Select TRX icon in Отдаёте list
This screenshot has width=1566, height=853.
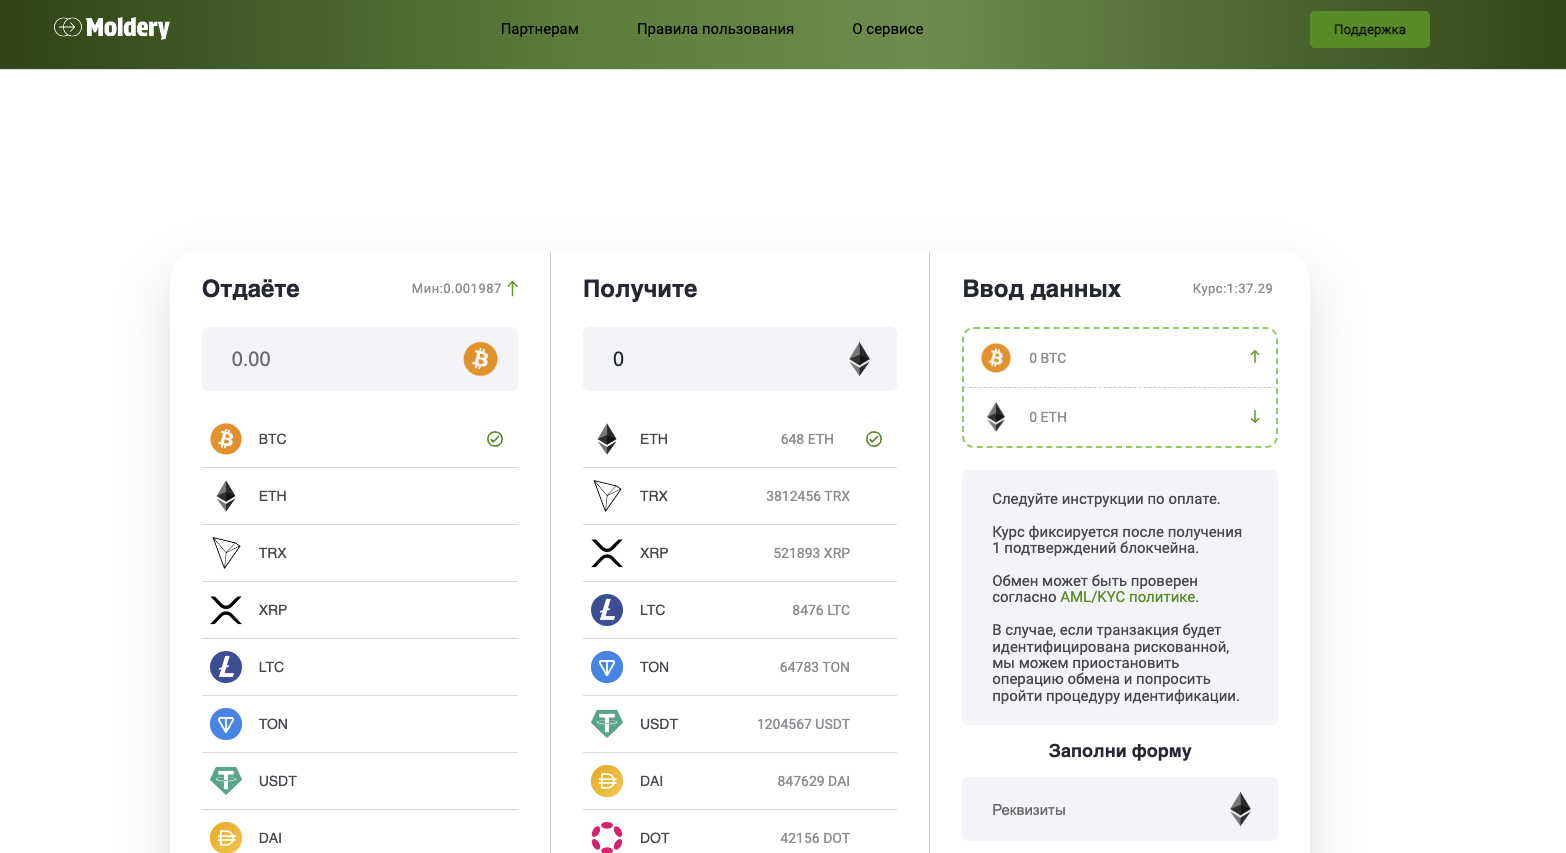226,553
